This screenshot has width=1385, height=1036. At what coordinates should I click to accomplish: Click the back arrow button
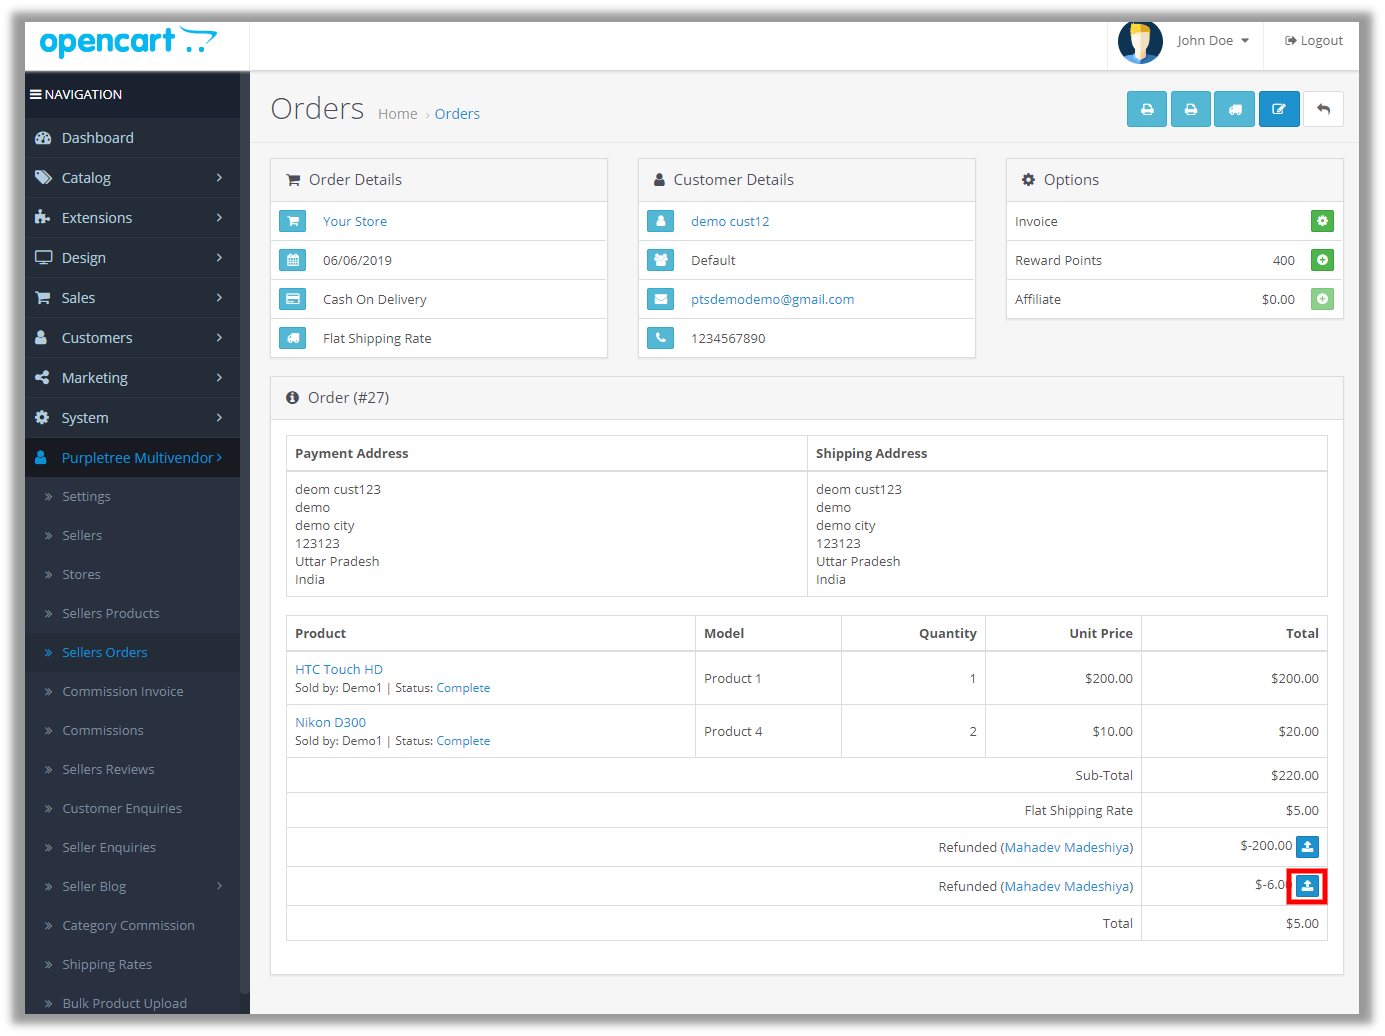coord(1323,109)
